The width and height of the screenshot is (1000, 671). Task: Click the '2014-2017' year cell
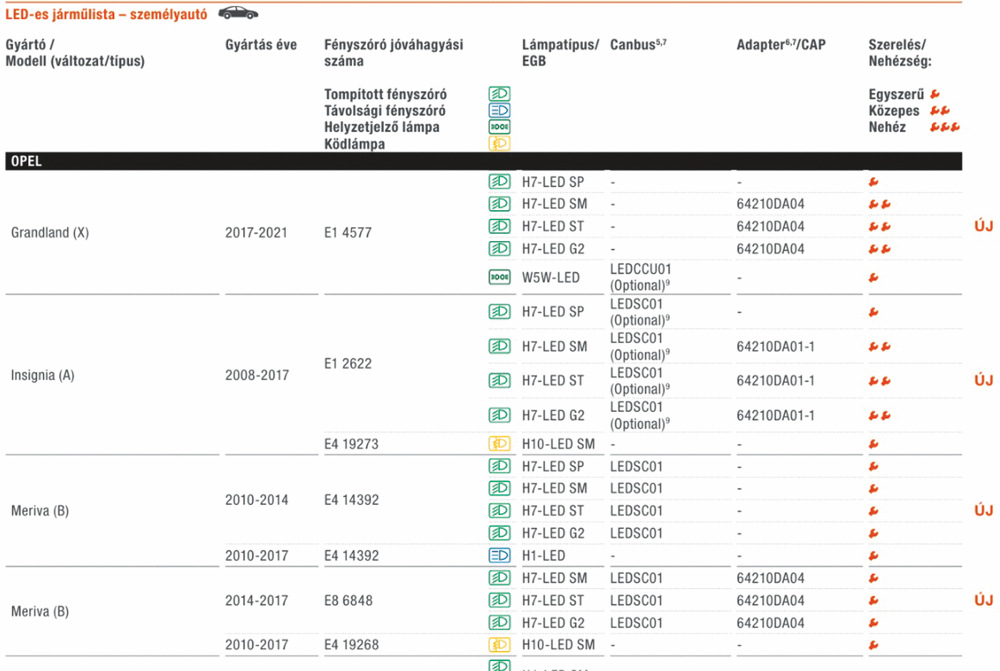pyautogui.click(x=256, y=600)
